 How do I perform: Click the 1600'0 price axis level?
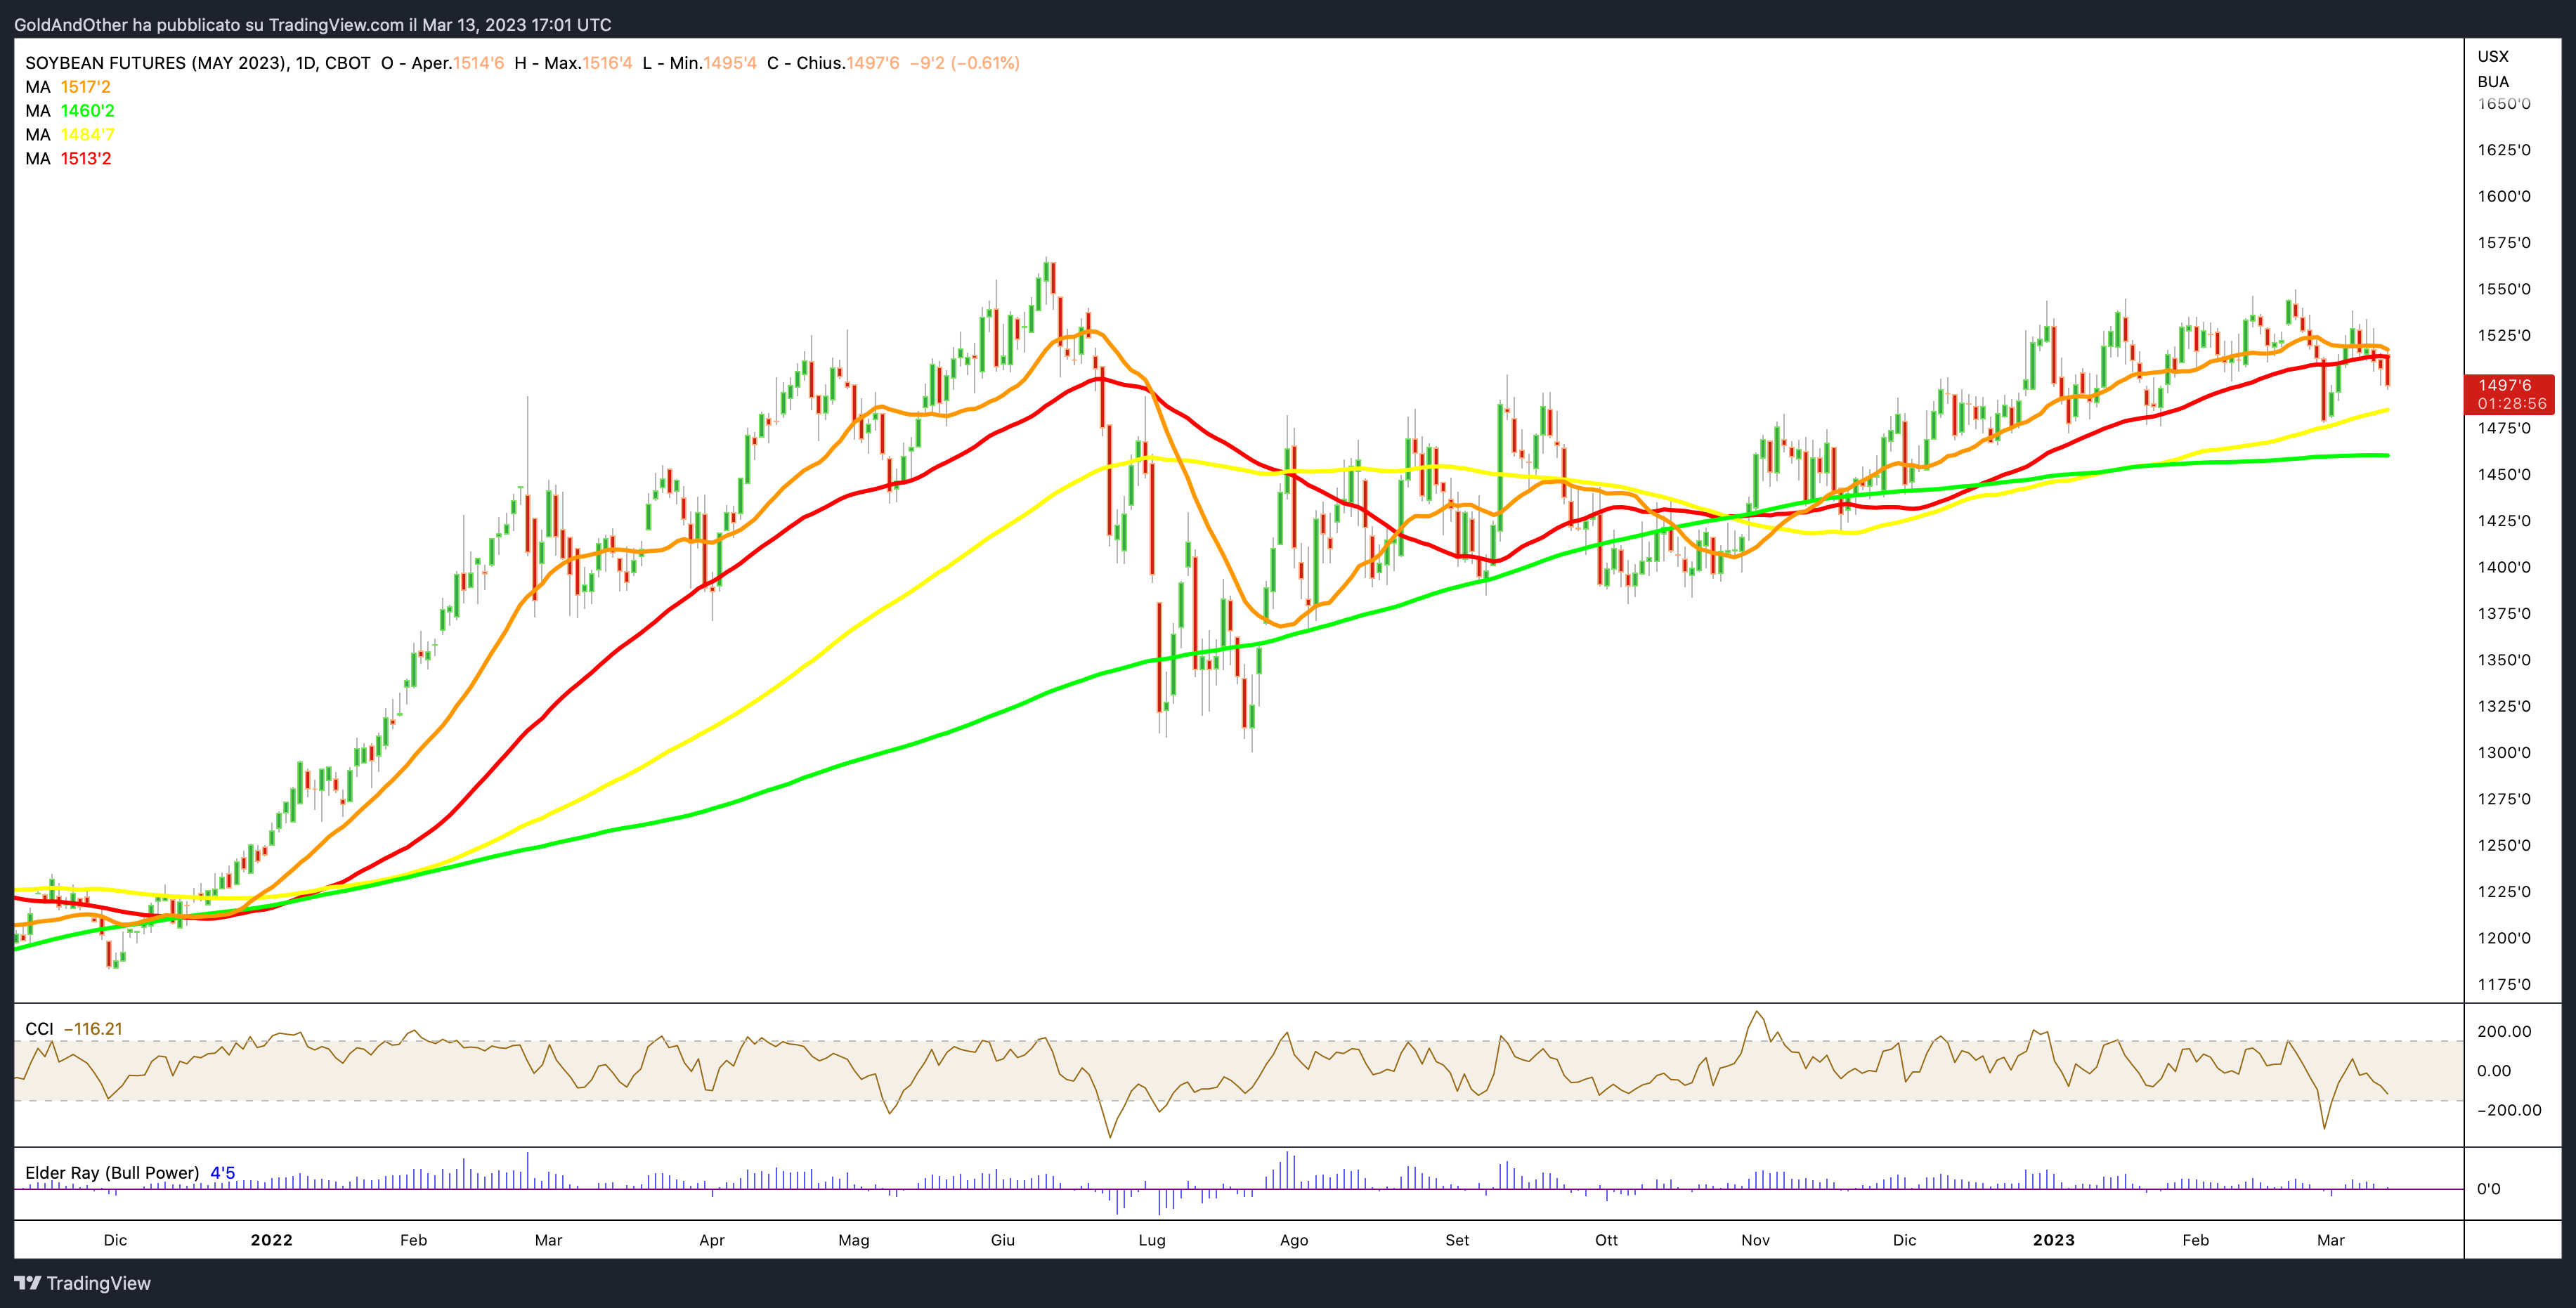point(2504,196)
